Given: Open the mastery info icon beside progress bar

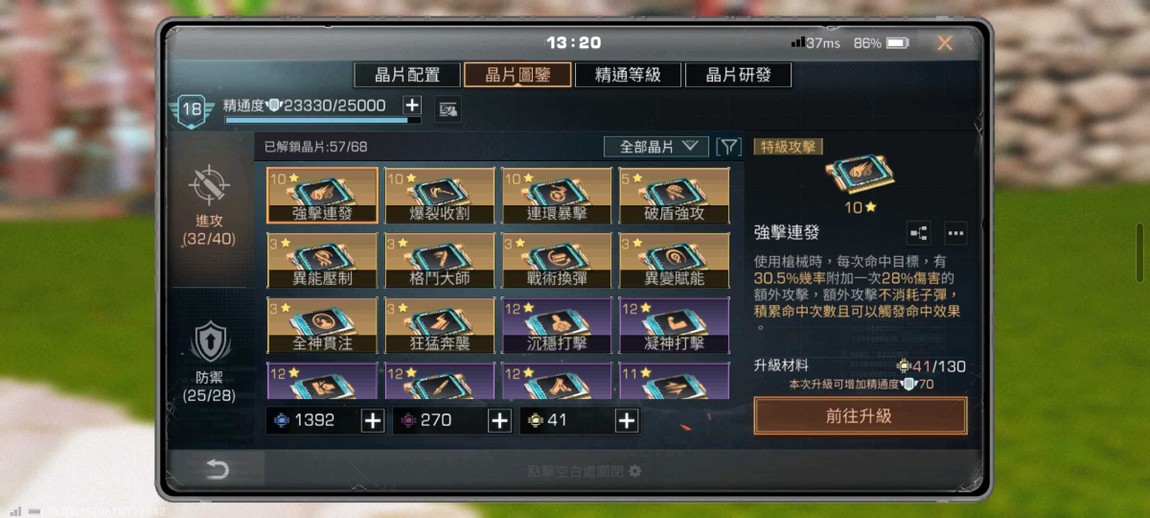Looking at the screenshot, I should (x=447, y=110).
